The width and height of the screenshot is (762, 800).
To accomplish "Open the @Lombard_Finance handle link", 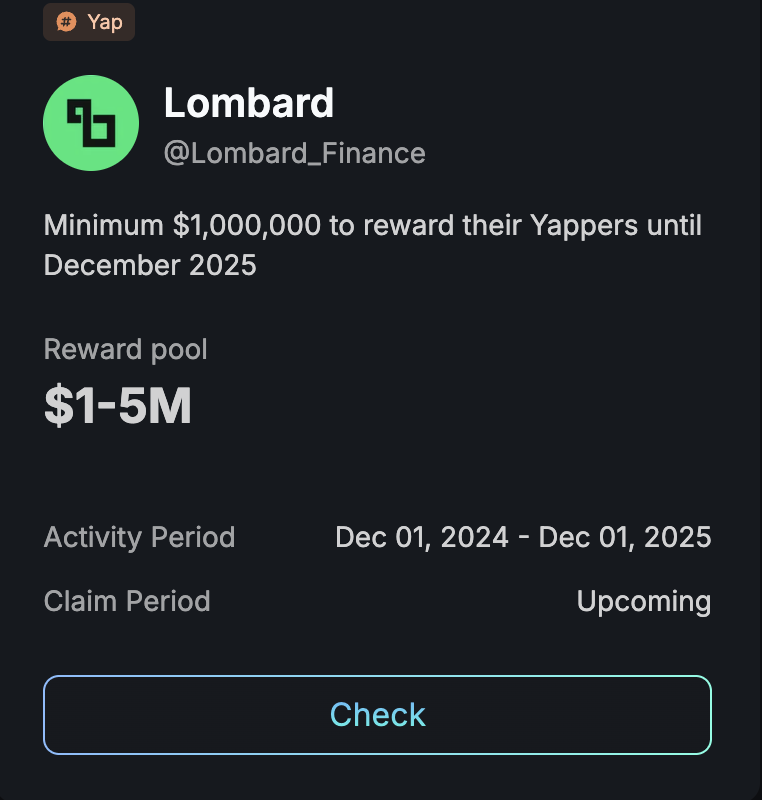I will 294,153.
